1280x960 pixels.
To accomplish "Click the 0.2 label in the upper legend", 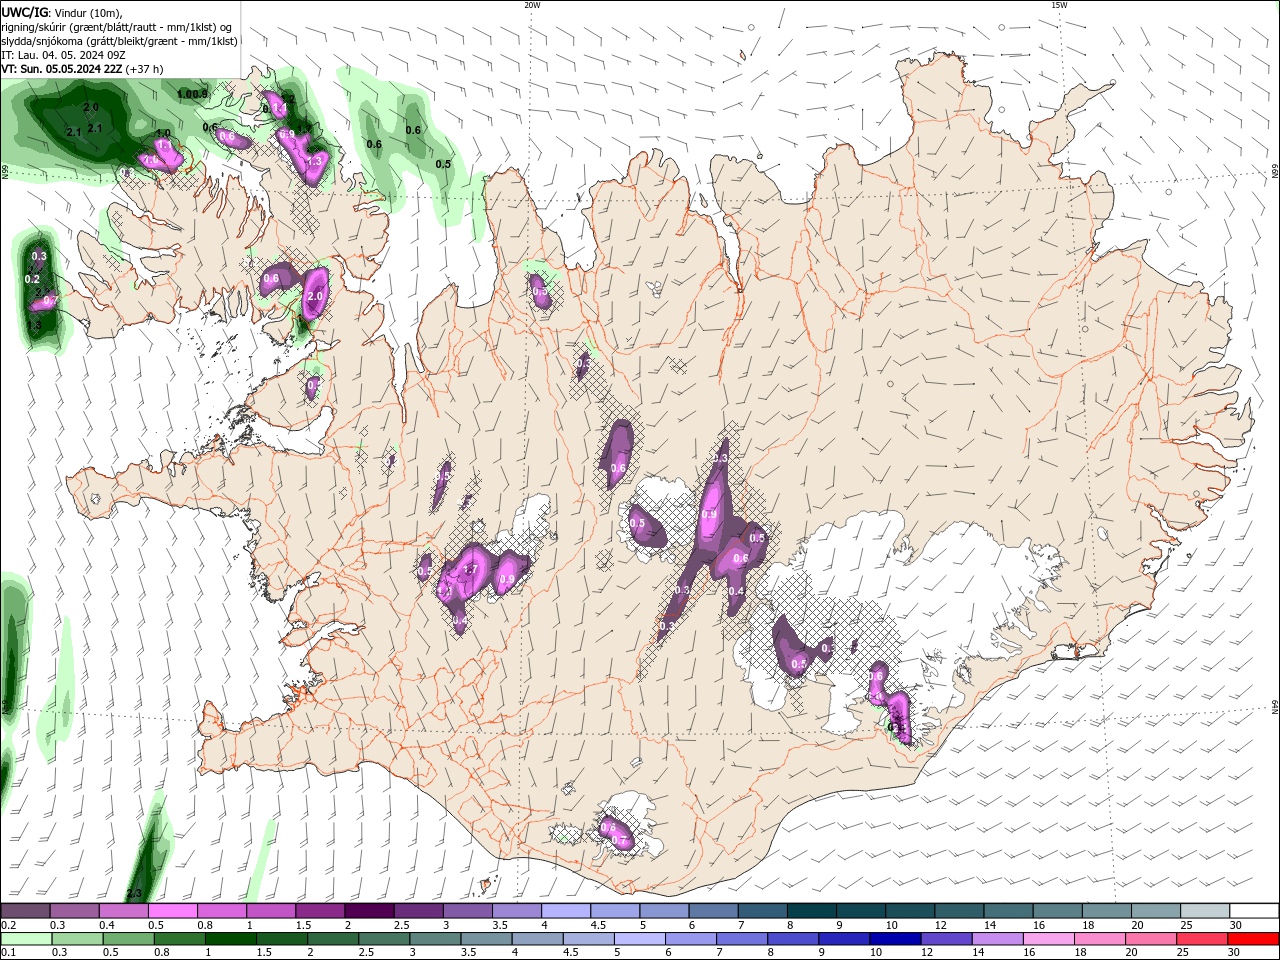I will pyautogui.click(x=9, y=925).
